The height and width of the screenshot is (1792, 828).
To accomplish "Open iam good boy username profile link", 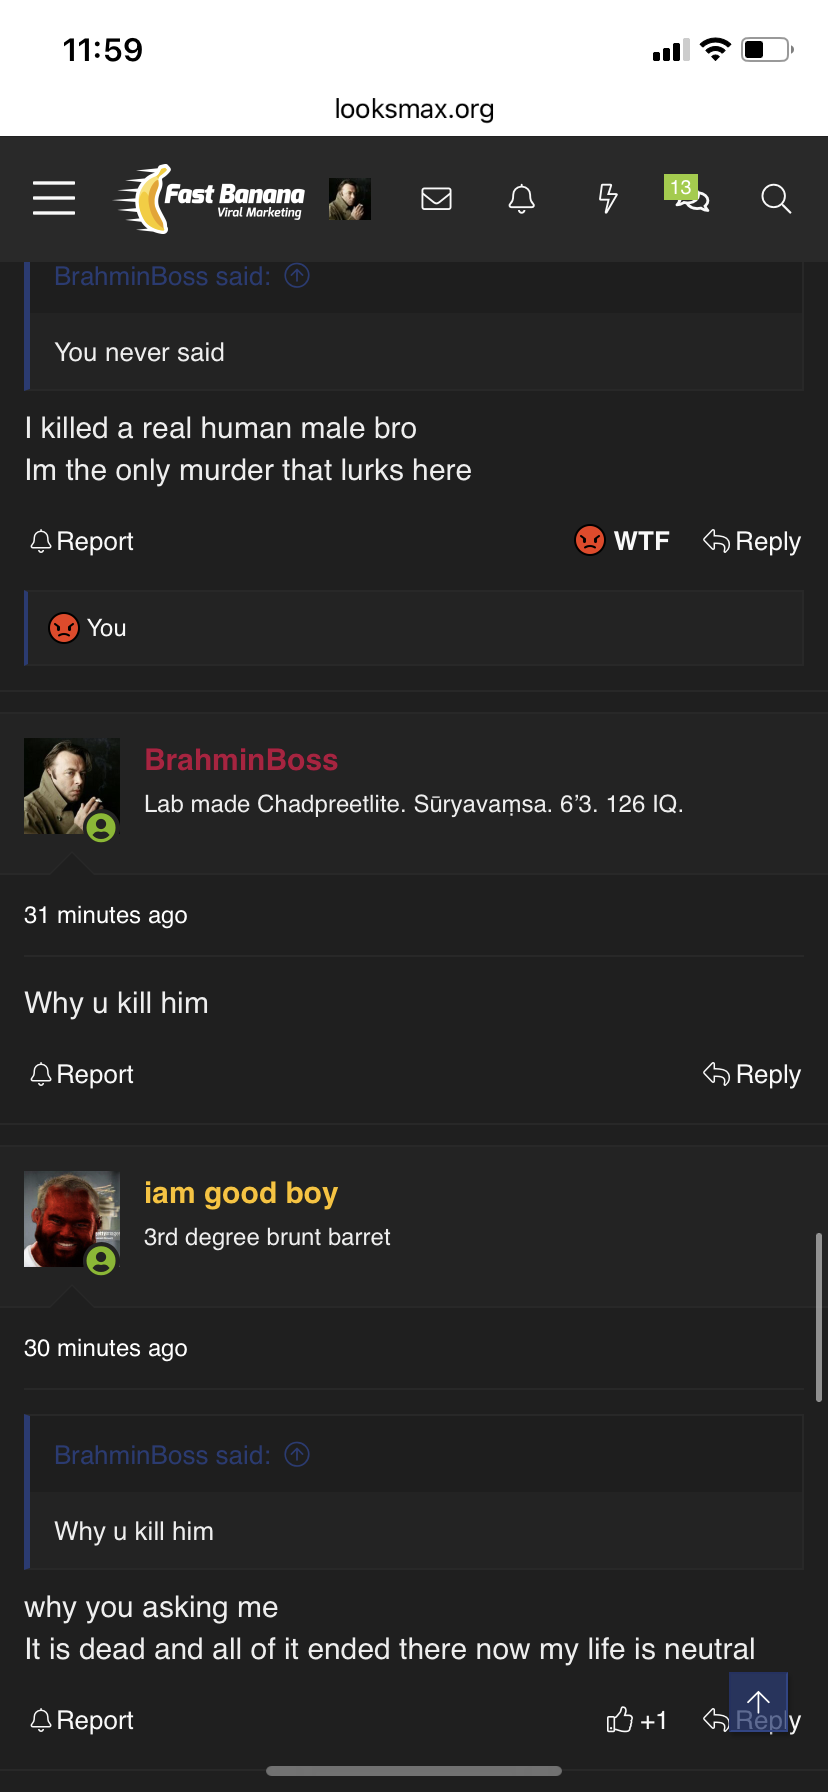I will click(241, 1193).
